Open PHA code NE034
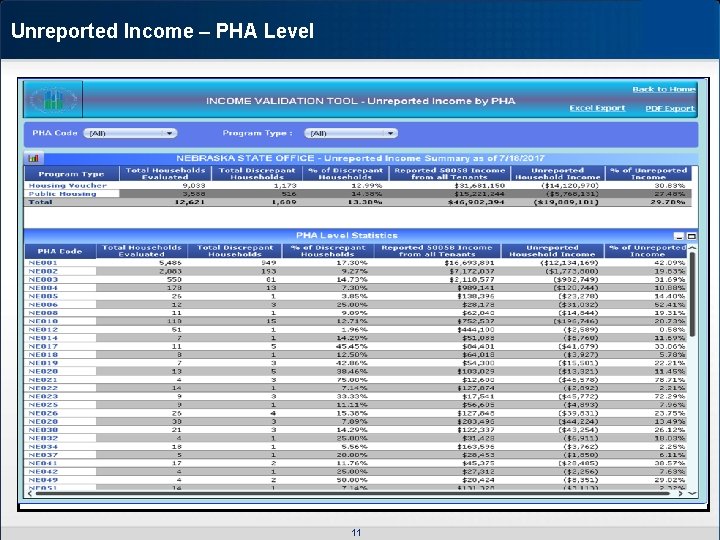 (43, 446)
